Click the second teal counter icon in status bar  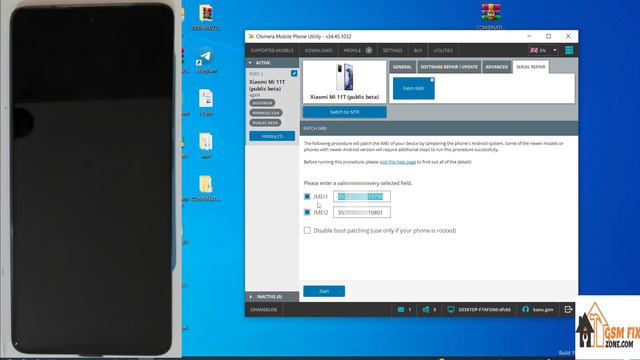click(x=426, y=309)
